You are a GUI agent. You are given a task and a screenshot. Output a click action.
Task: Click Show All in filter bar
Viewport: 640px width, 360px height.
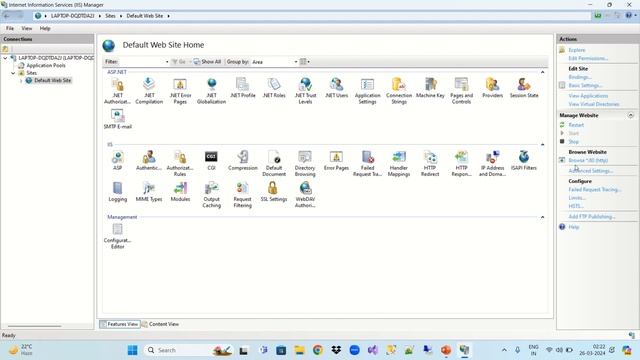[x=207, y=62]
